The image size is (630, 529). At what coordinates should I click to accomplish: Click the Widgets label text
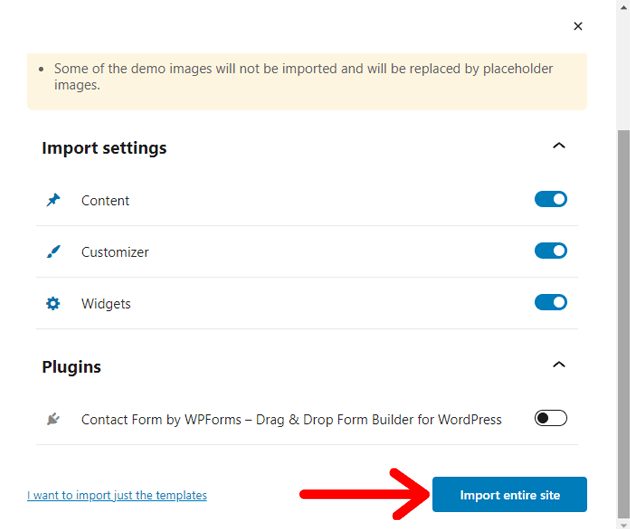point(106,304)
